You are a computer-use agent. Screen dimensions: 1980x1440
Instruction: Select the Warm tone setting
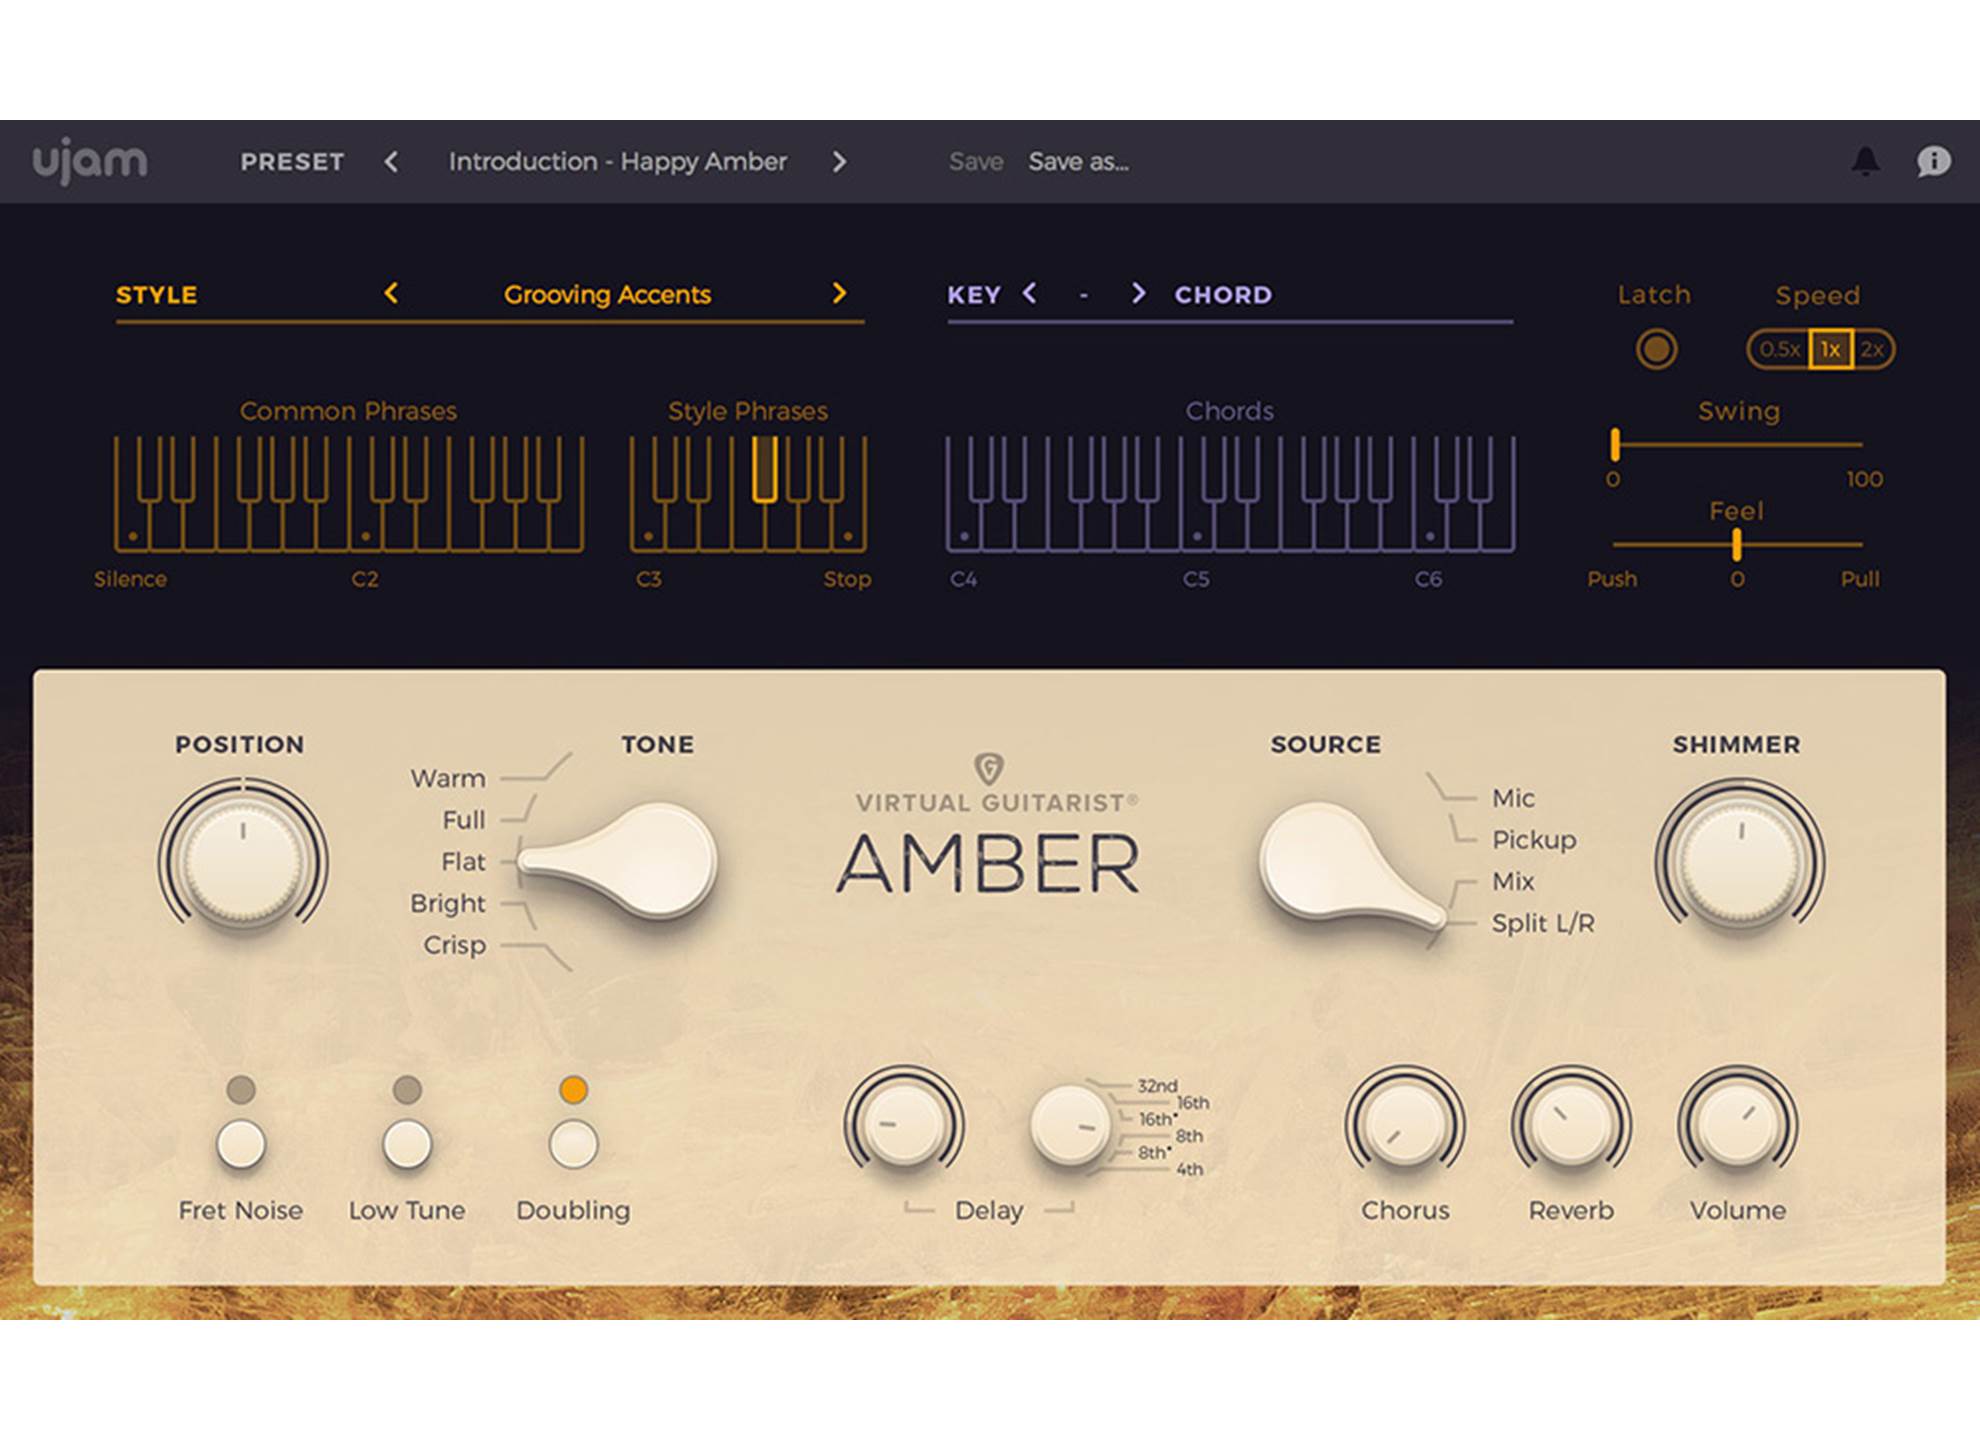447,778
